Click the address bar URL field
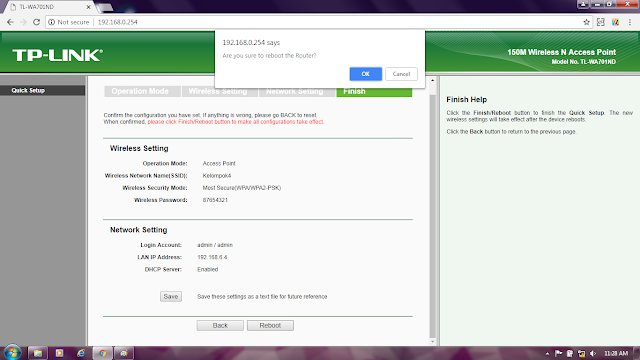Image resolution: width=640 pixels, height=360 pixels. pyautogui.click(x=314, y=22)
